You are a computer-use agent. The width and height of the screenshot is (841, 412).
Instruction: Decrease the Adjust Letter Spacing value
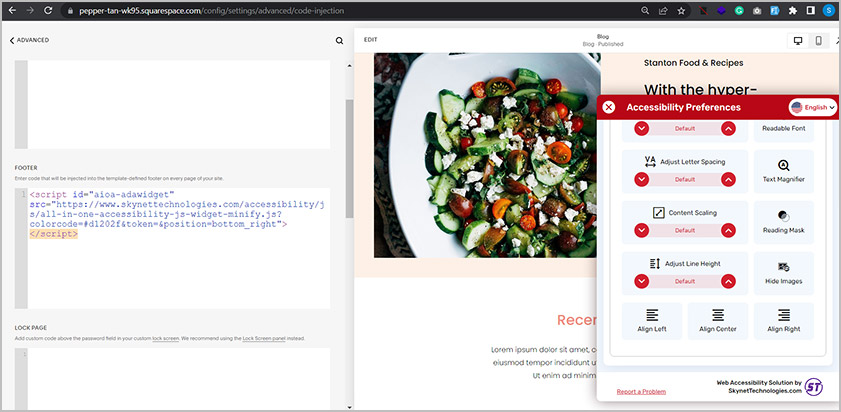pyautogui.click(x=641, y=179)
